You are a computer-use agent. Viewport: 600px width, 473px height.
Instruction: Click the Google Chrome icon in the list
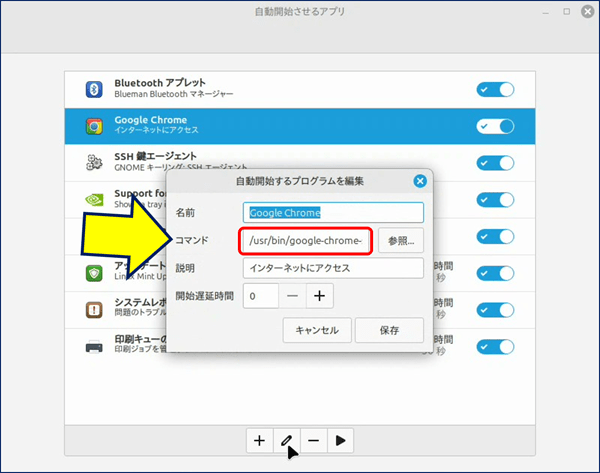(94, 126)
